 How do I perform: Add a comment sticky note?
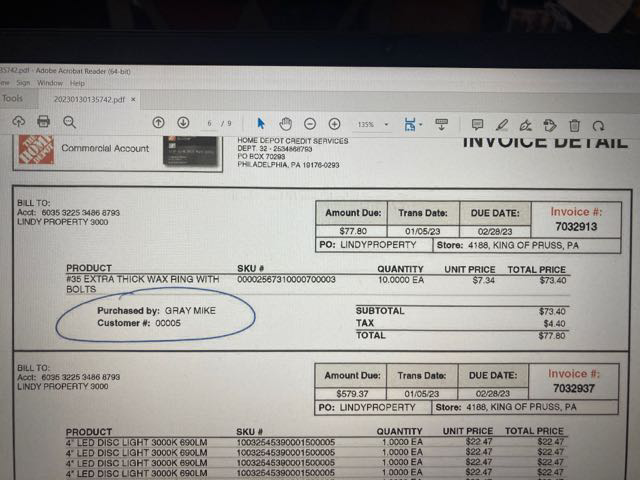[x=477, y=124]
